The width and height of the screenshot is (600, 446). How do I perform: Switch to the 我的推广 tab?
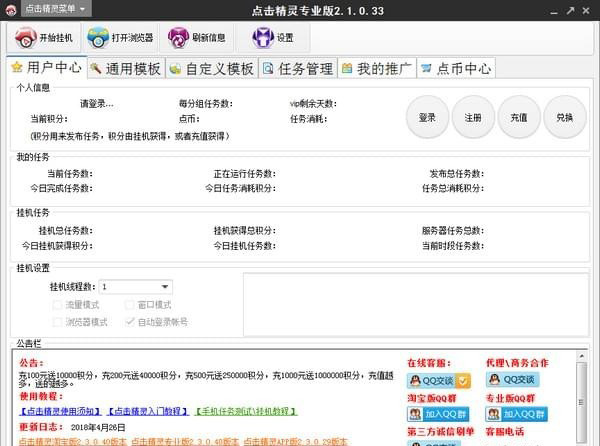377,69
